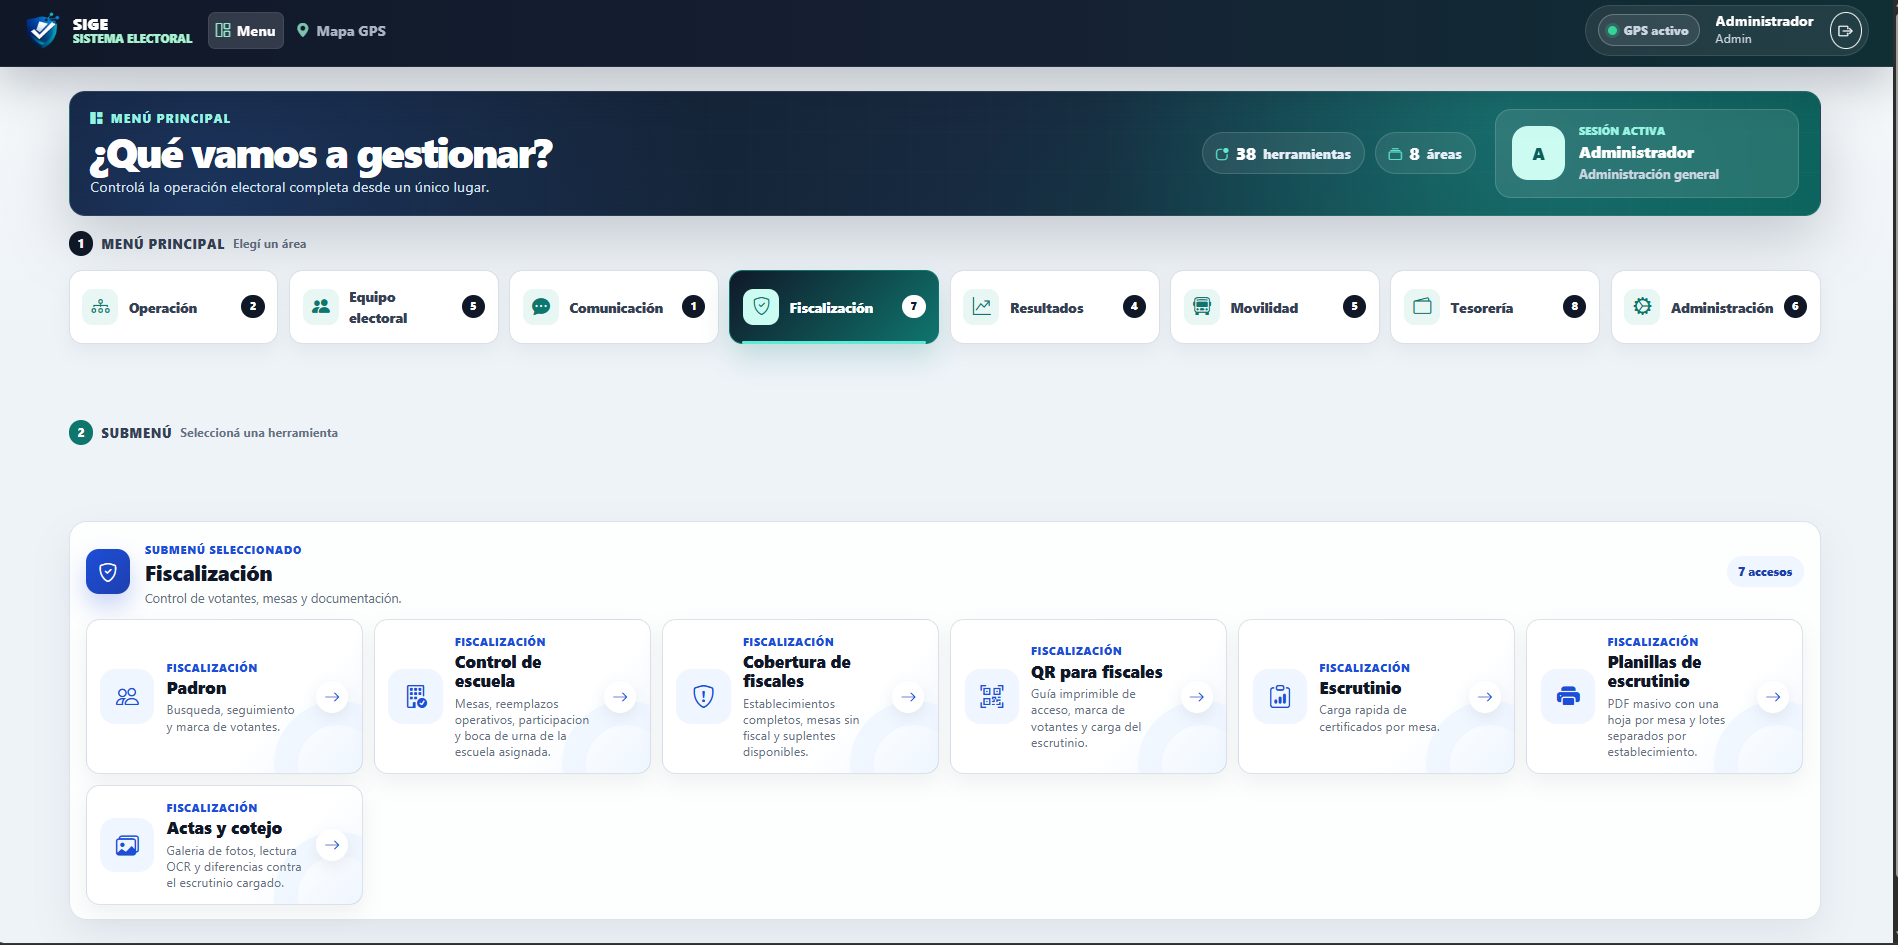Click the Operación hierarchy icon
The image size is (1898, 945).
100,307
